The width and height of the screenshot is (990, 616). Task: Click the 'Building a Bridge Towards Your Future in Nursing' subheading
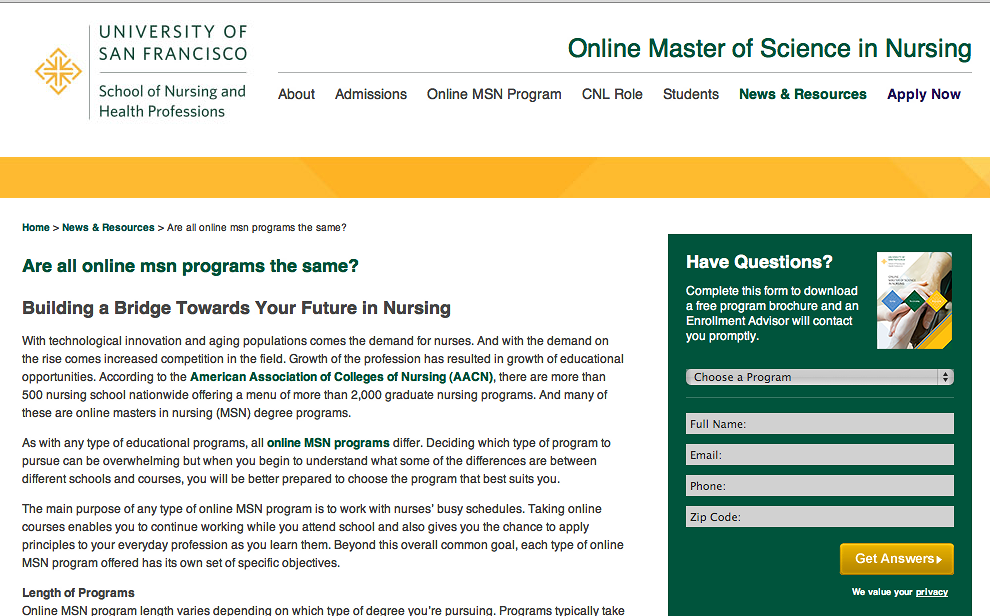[x=236, y=308]
